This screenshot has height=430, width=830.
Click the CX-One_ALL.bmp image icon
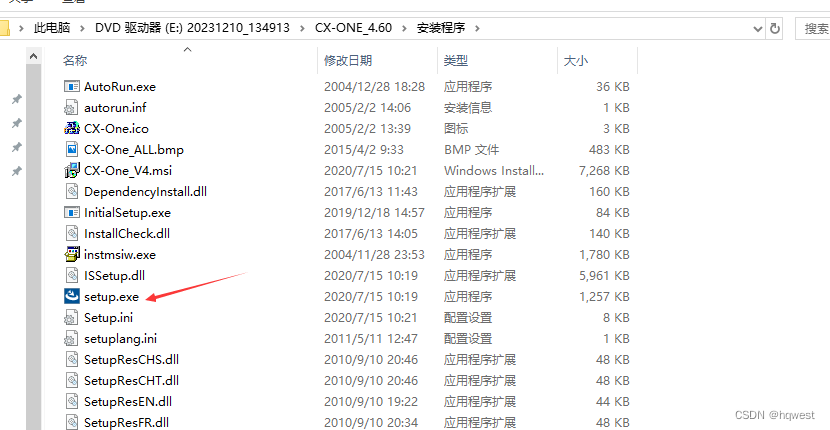[x=71, y=149]
